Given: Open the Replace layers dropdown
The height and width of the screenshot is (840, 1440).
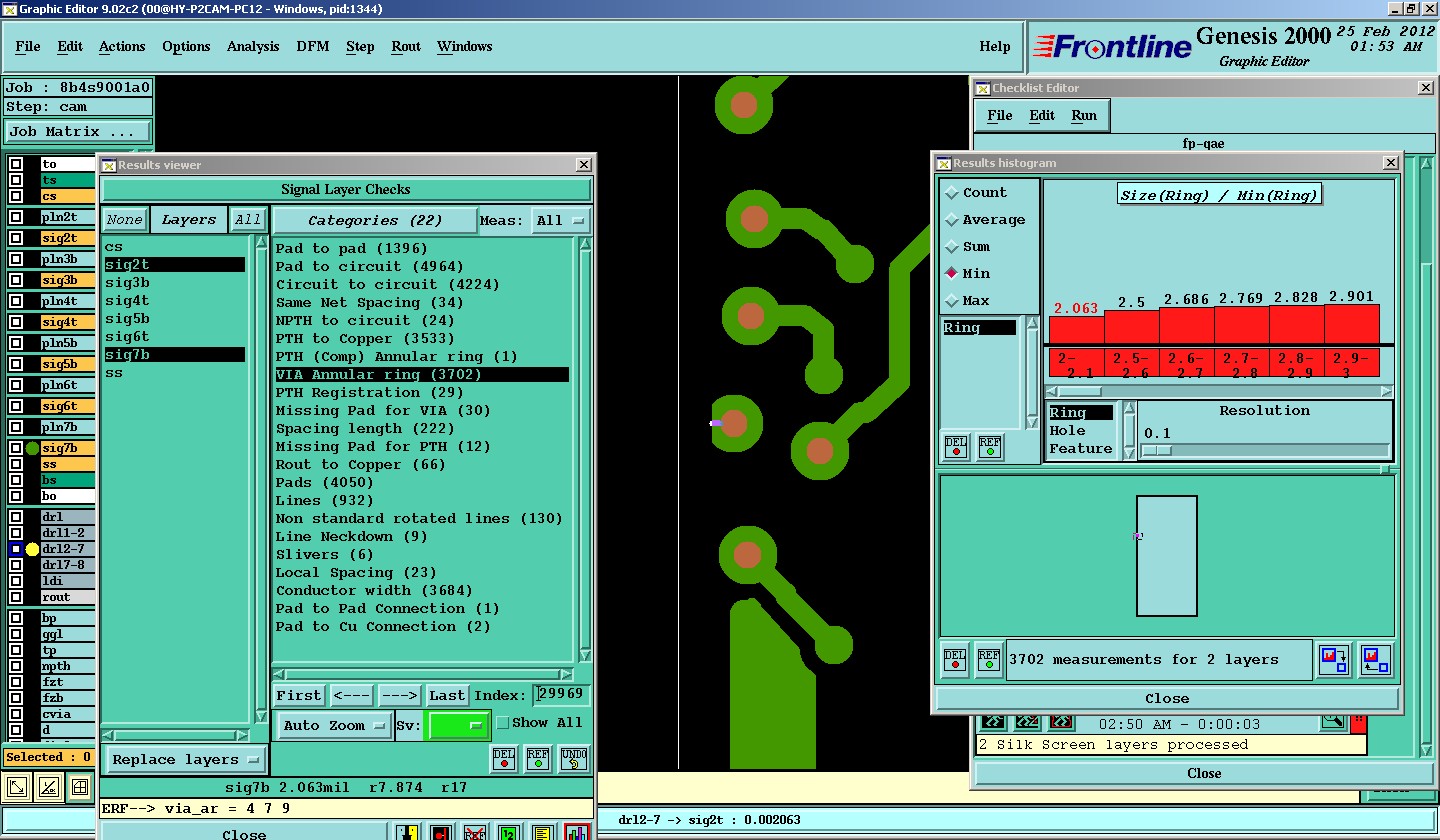Looking at the screenshot, I should pos(187,760).
